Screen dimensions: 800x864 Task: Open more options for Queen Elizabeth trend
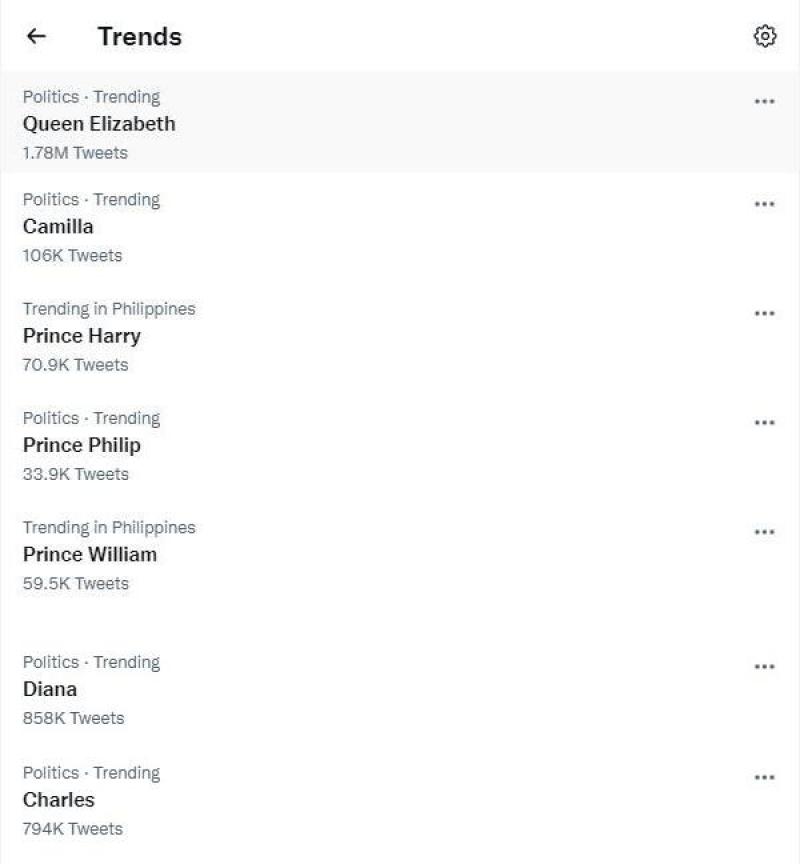point(765,101)
